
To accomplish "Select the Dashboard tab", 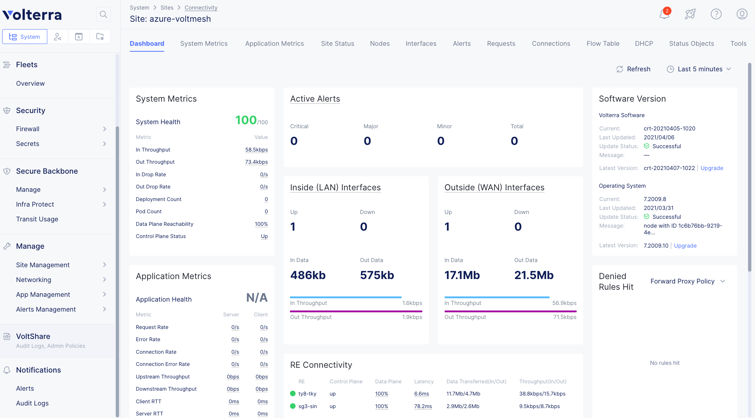I will (x=147, y=43).
